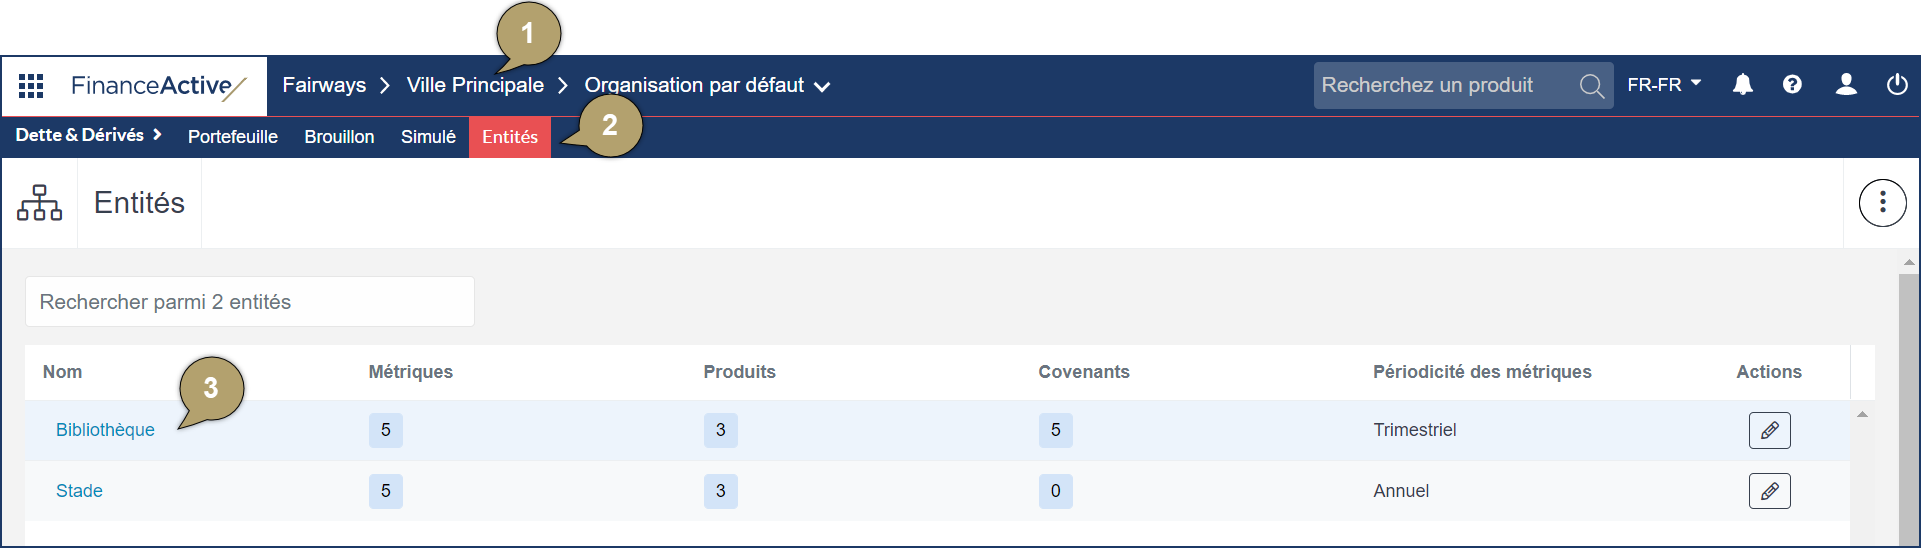The width and height of the screenshot is (1921, 548).
Task: Edit the Stade entity with pencil icon
Action: (1769, 491)
